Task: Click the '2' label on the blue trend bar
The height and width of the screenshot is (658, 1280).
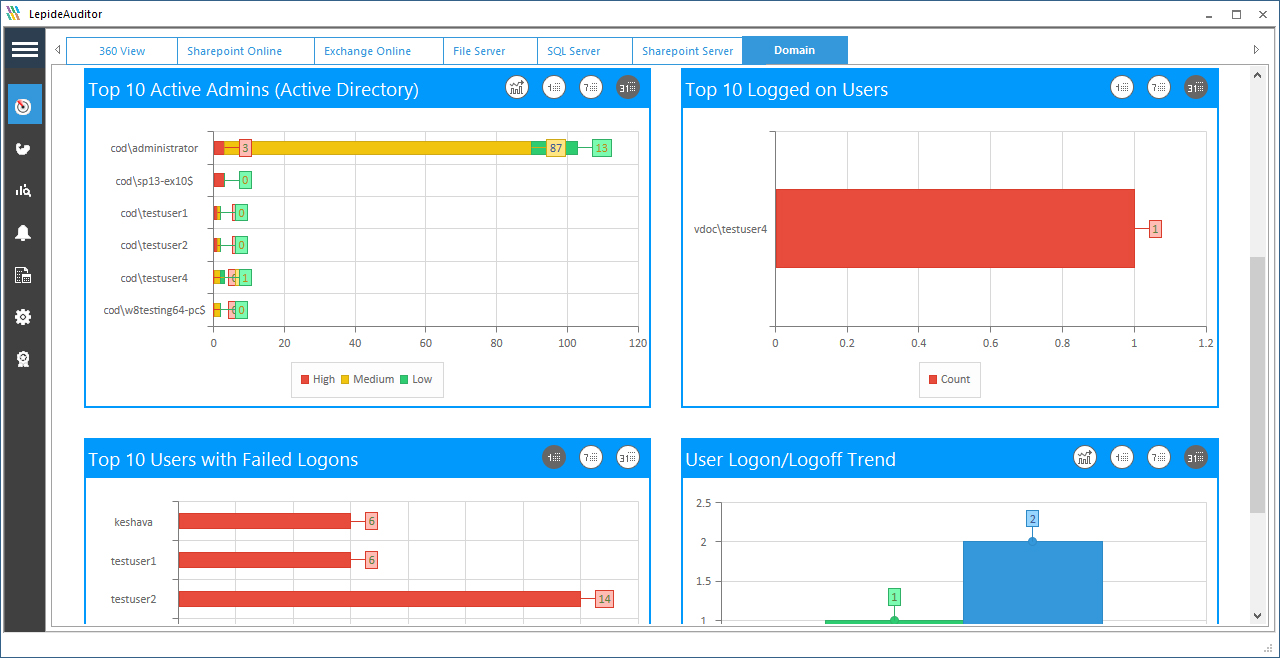Action: (1032, 518)
